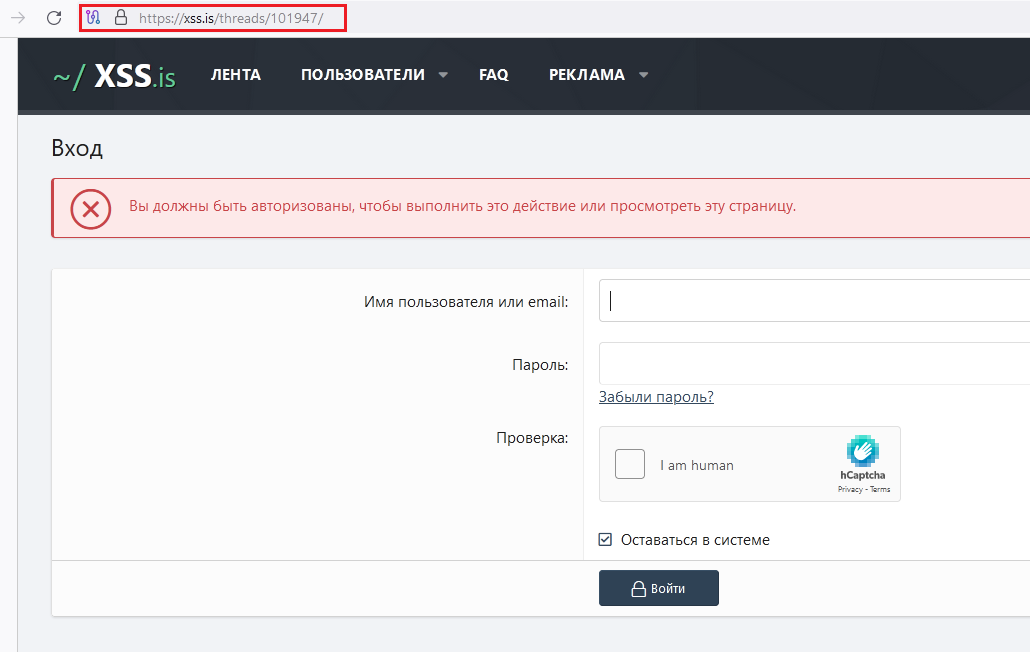
Task: Follow the 'Забыли пароль?' link
Action: click(656, 397)
